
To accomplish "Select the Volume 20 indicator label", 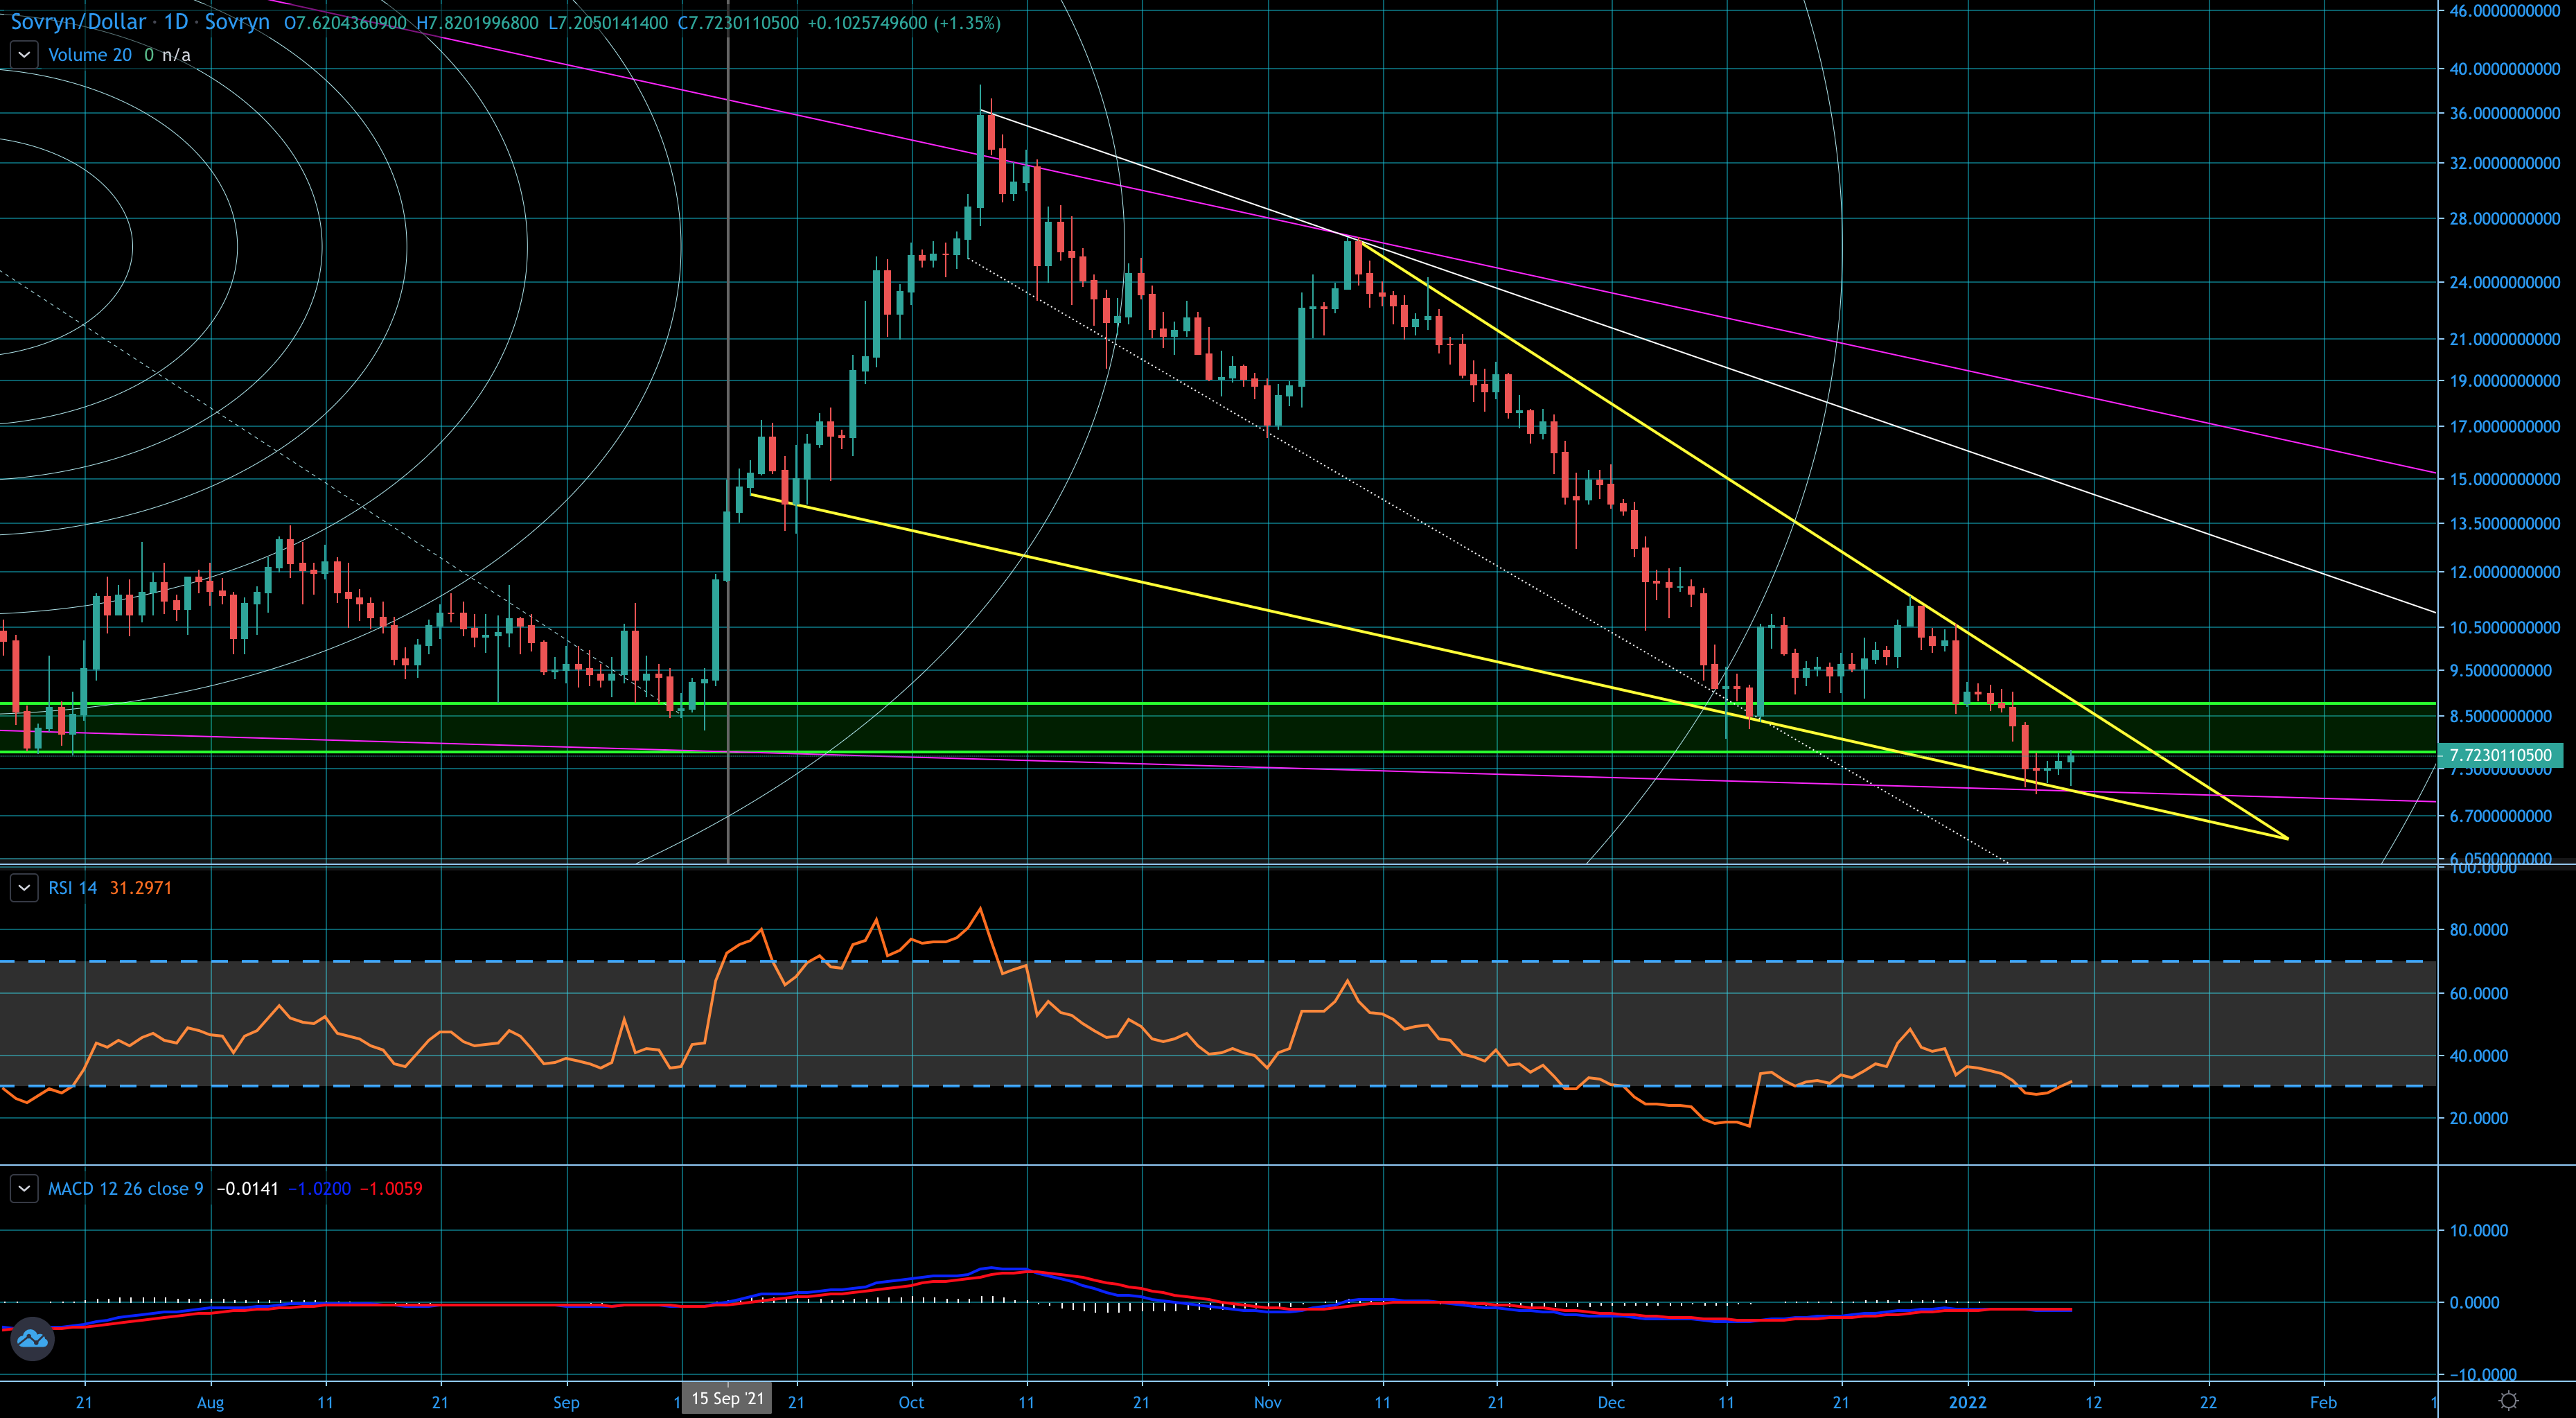I will 90,55.
